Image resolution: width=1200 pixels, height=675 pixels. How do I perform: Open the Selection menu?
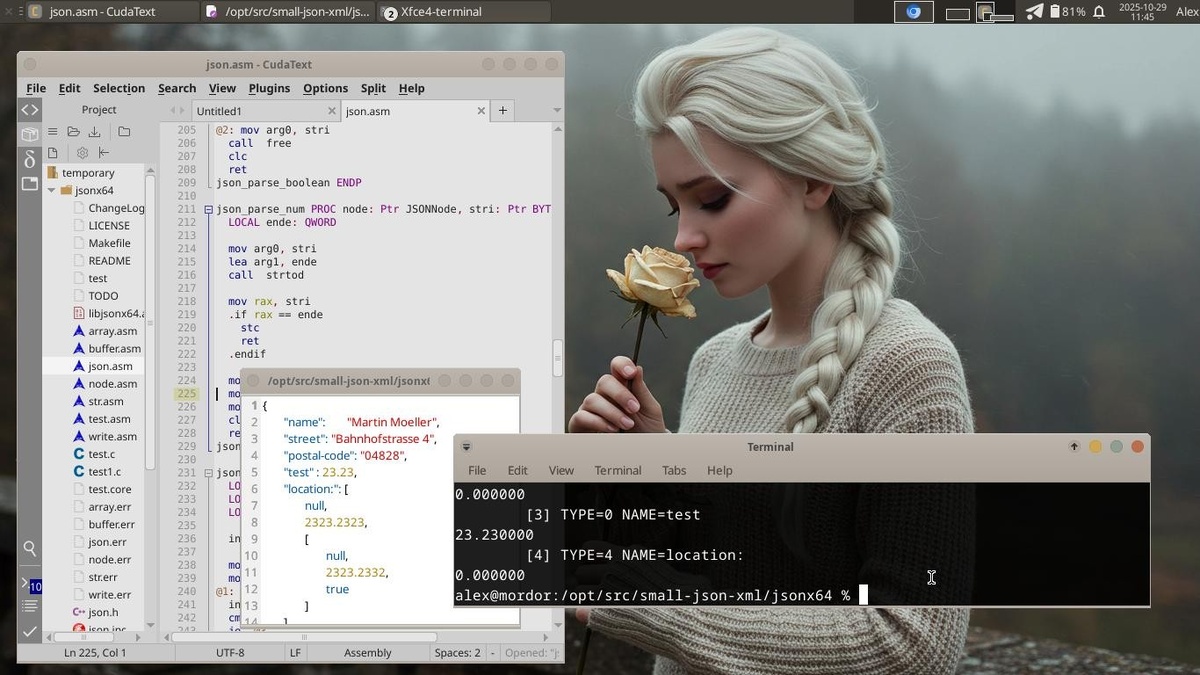119,88
